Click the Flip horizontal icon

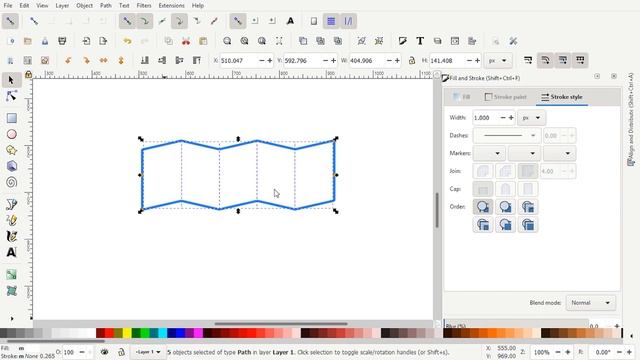pyautogui.click(x=104, y=60)
